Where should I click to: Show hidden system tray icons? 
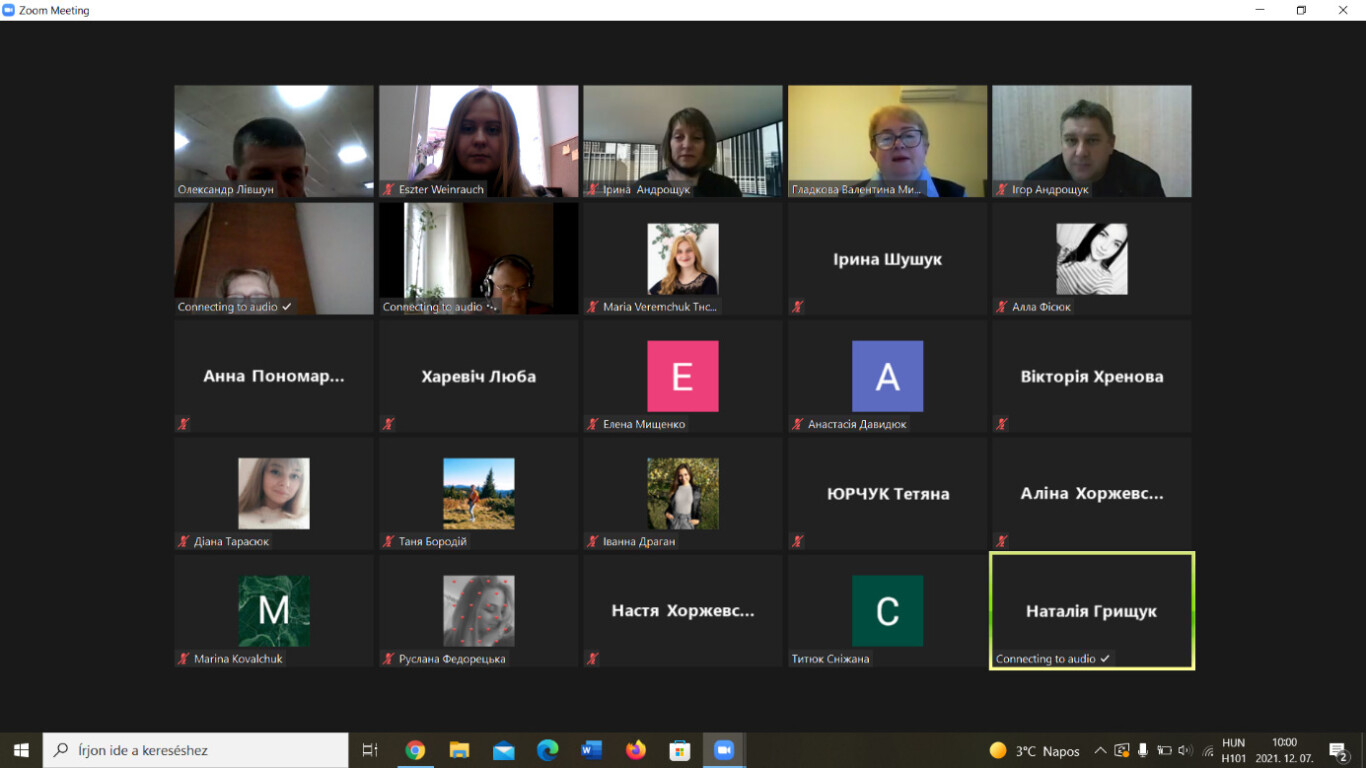pos(1100,750)
